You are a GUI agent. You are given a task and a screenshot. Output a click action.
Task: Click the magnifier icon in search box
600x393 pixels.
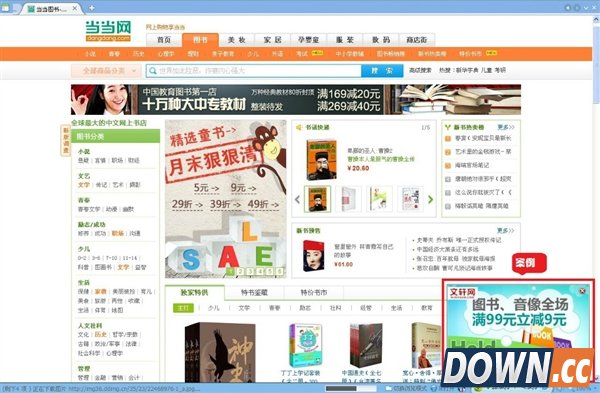point(153,70)
